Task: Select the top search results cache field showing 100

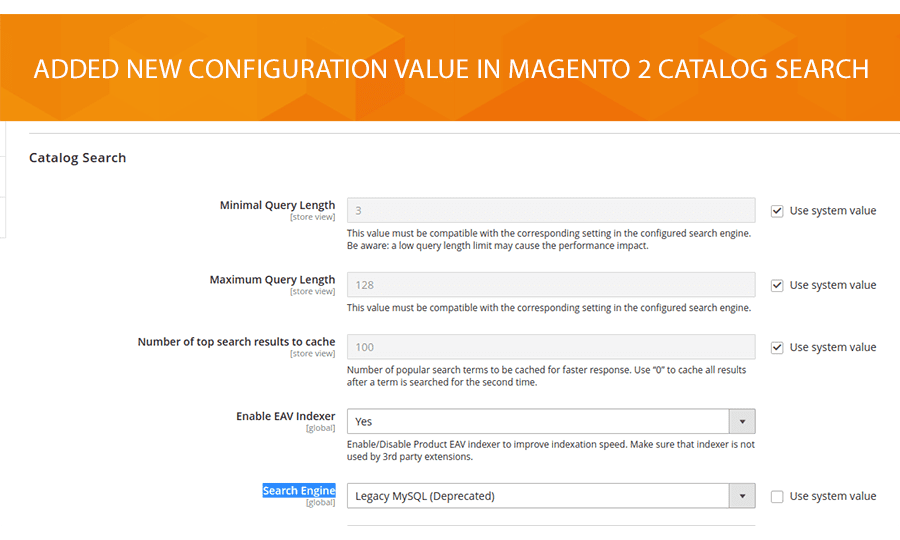Action: click(x=550, y=347)
